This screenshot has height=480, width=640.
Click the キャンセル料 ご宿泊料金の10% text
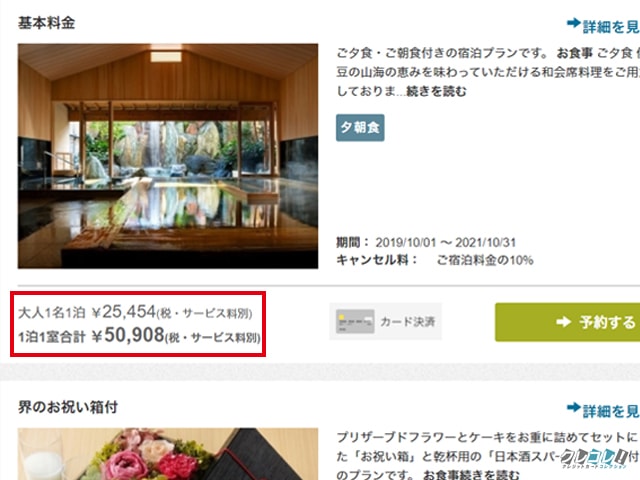pyautogui.click(x=435, y=260)
